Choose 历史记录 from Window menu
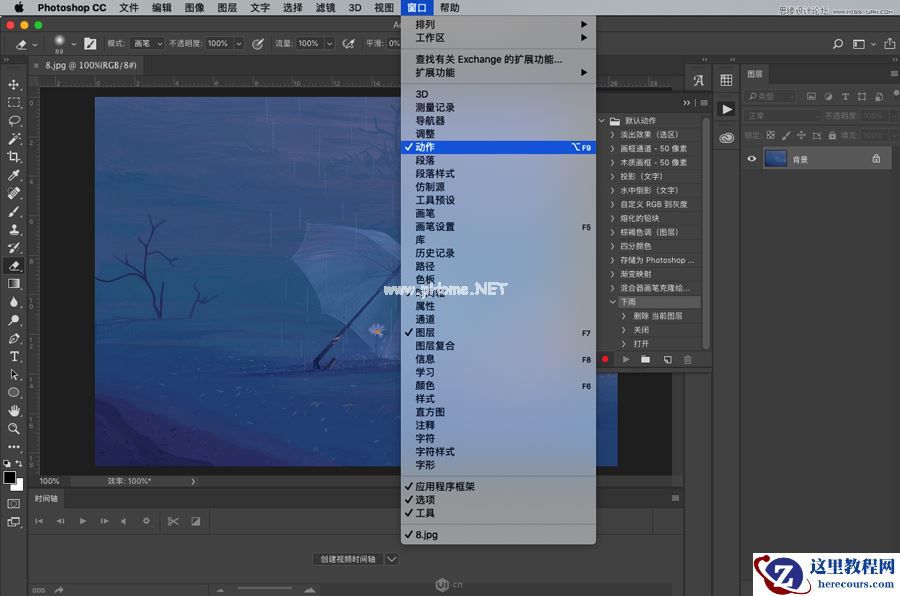This screenshot has height=596, width=900. (498, 253)
